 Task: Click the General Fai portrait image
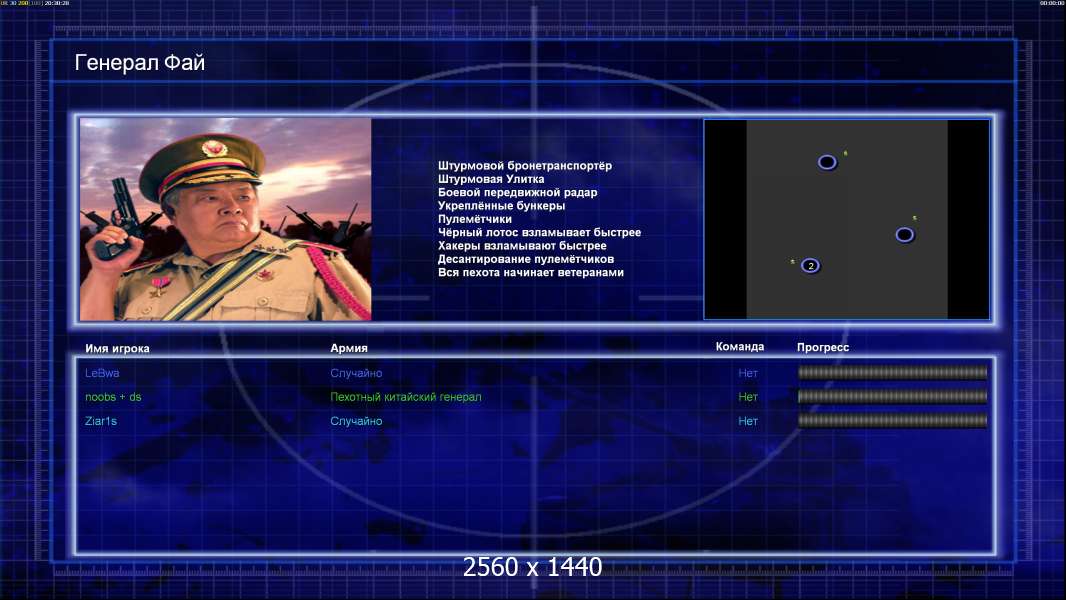[226, 219]
